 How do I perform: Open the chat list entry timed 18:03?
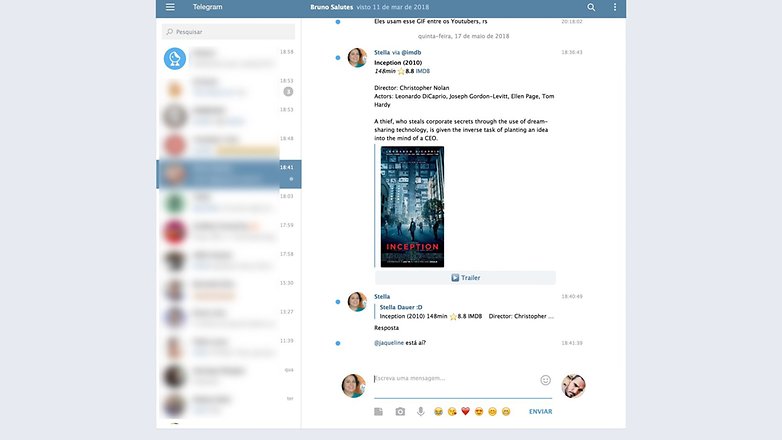tap(228, 203)
